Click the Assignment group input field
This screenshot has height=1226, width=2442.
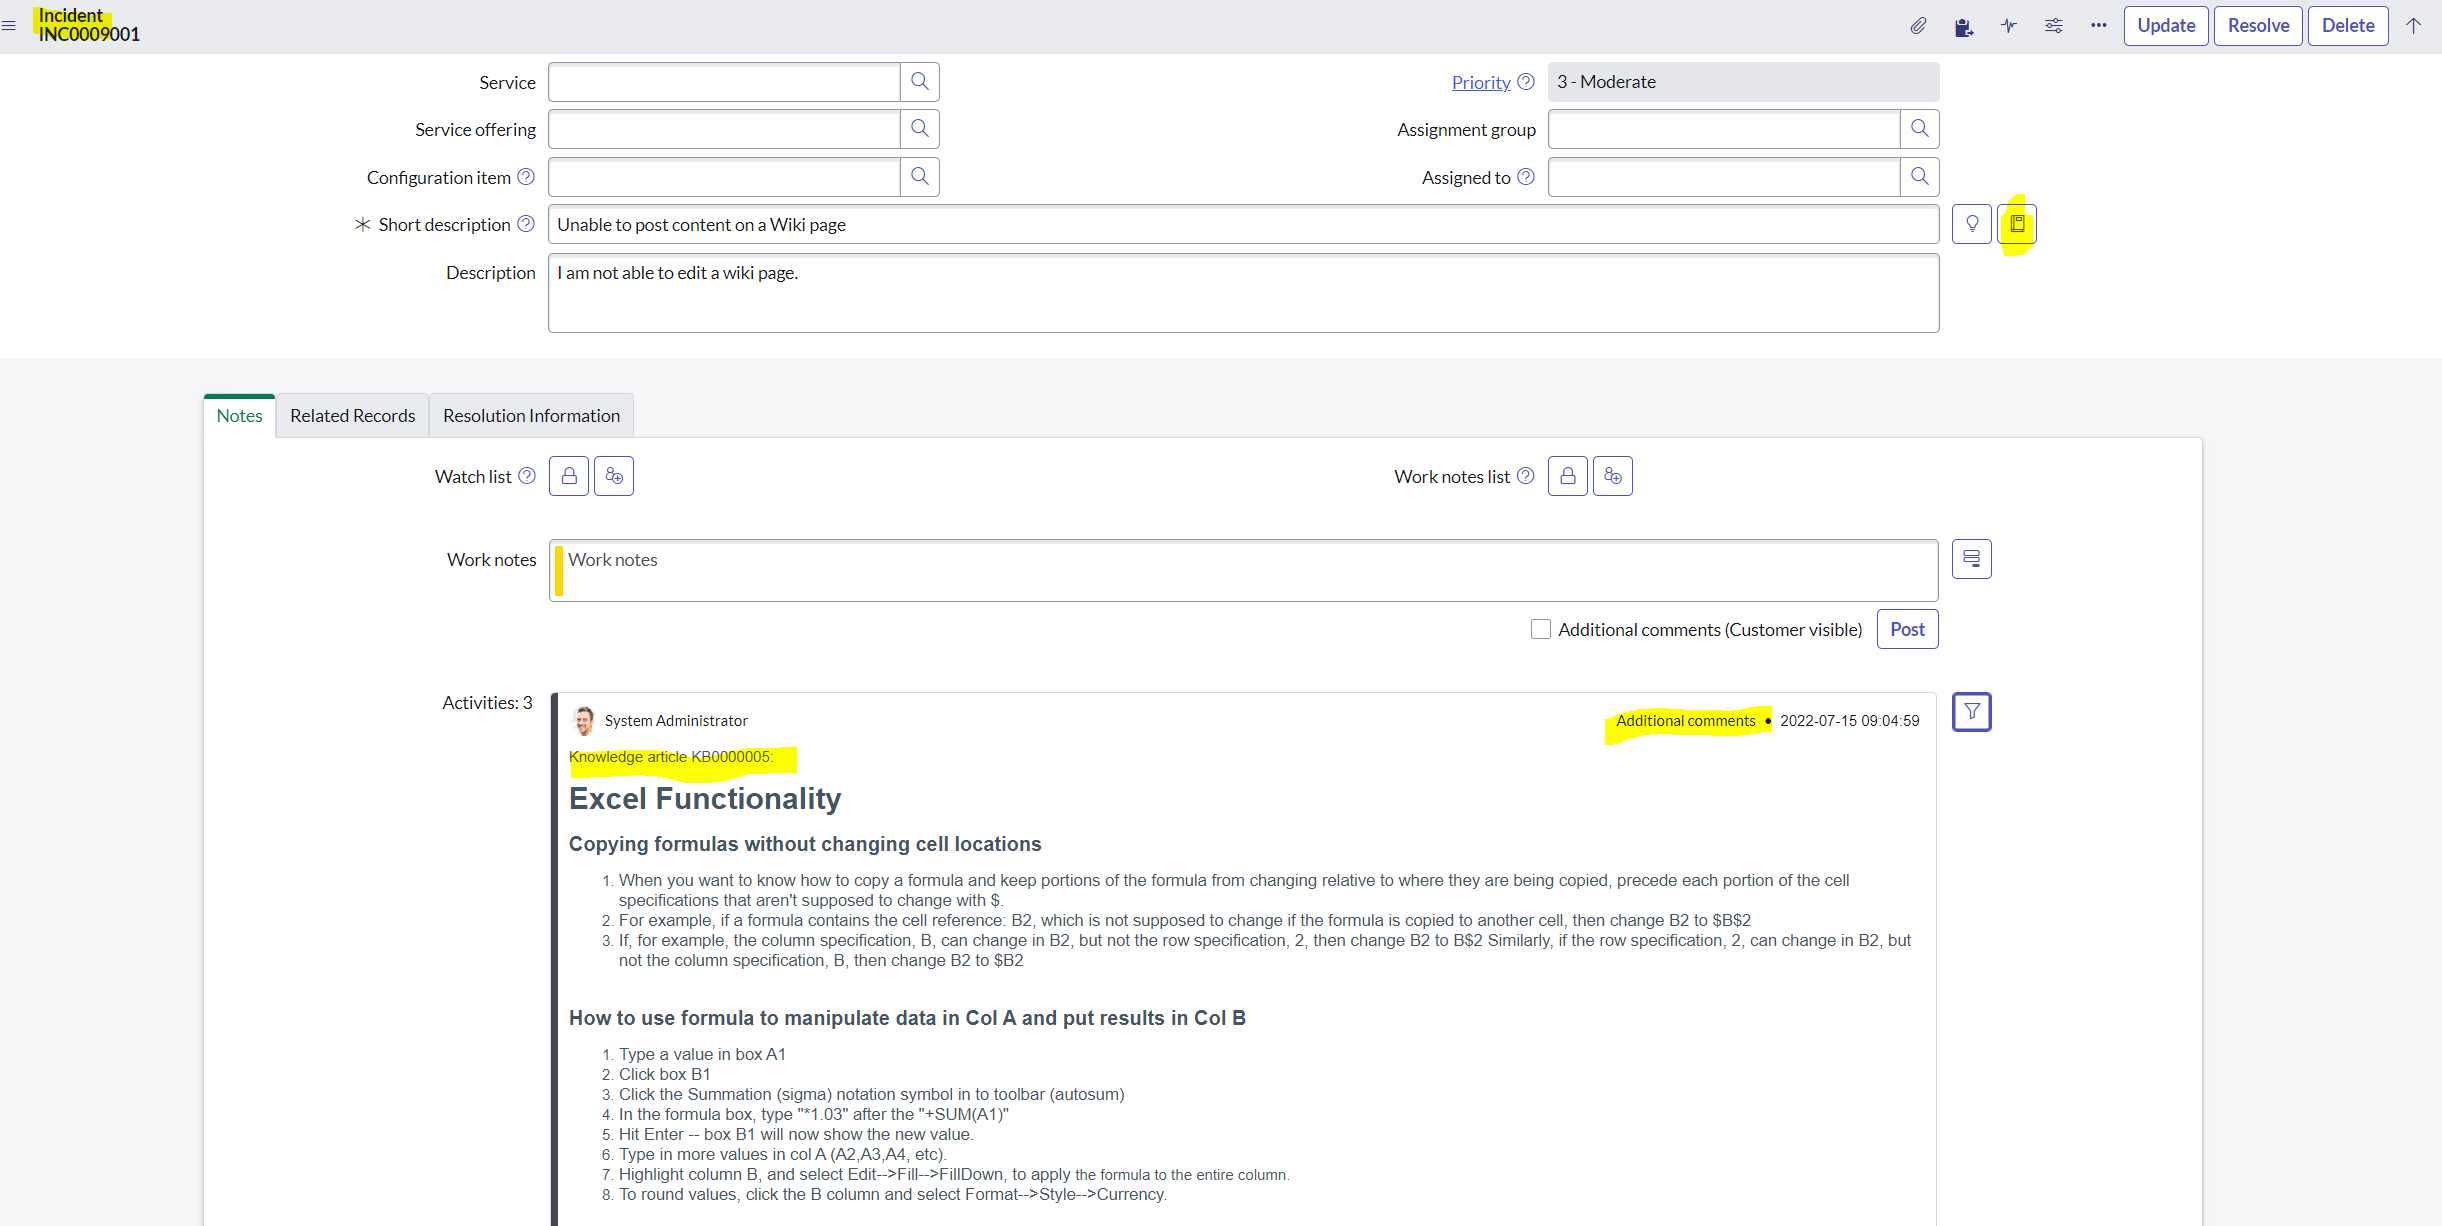coord(1724,129)
